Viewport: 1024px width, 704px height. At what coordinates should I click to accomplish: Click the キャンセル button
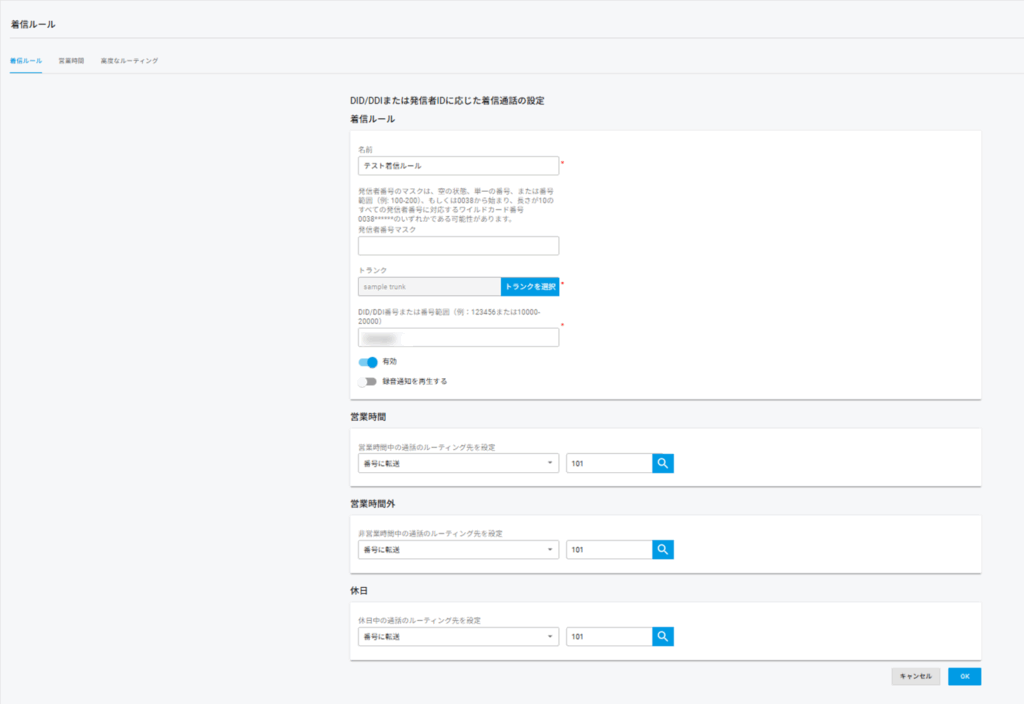pos(915,676)
